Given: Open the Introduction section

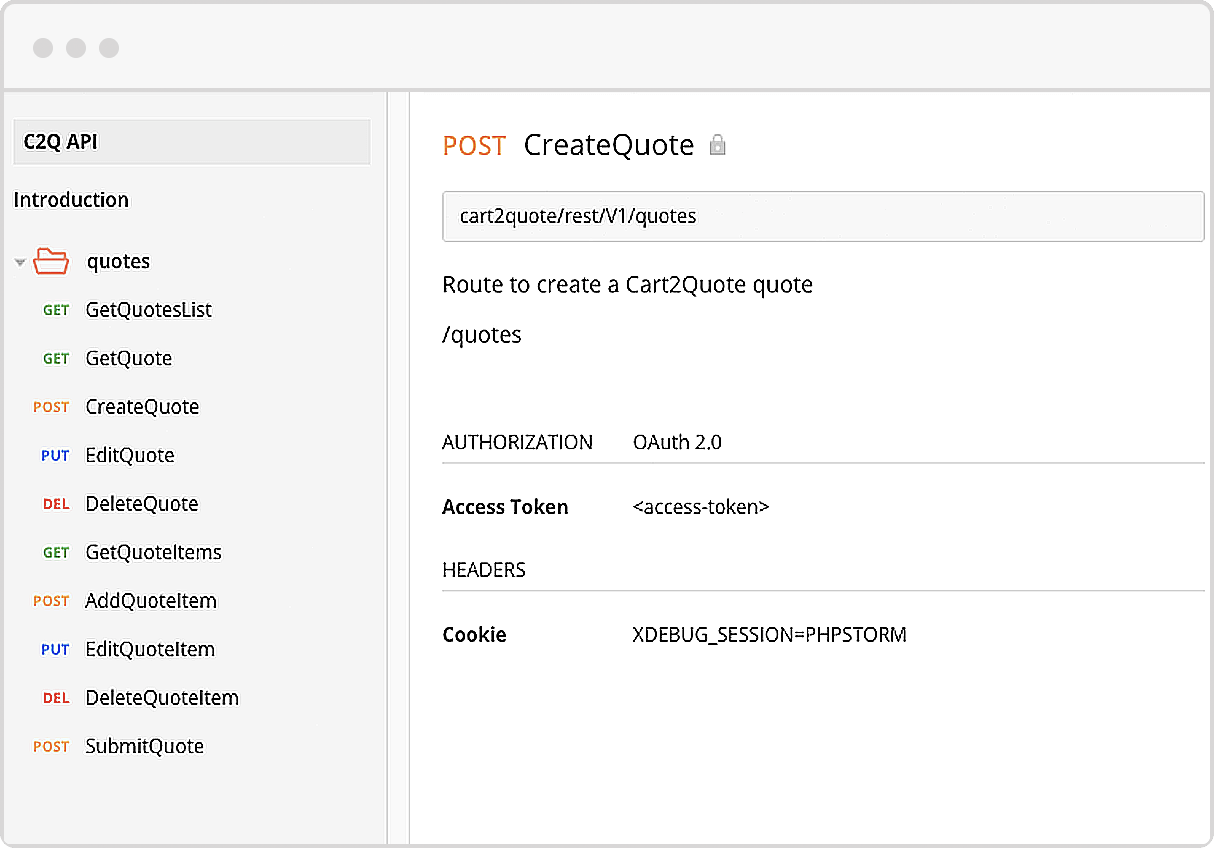Looking at the screenshot, I should pos(71,200).
